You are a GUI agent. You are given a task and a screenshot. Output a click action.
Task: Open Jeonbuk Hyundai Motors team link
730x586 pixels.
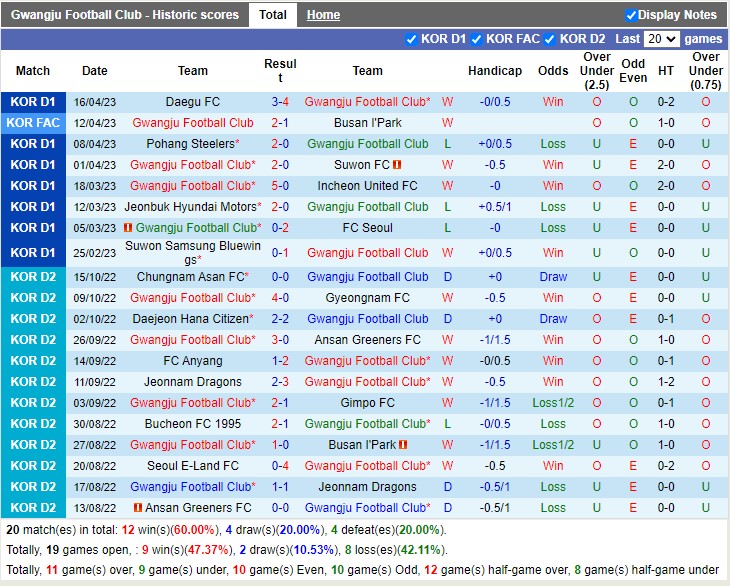(x=190, y=207)
